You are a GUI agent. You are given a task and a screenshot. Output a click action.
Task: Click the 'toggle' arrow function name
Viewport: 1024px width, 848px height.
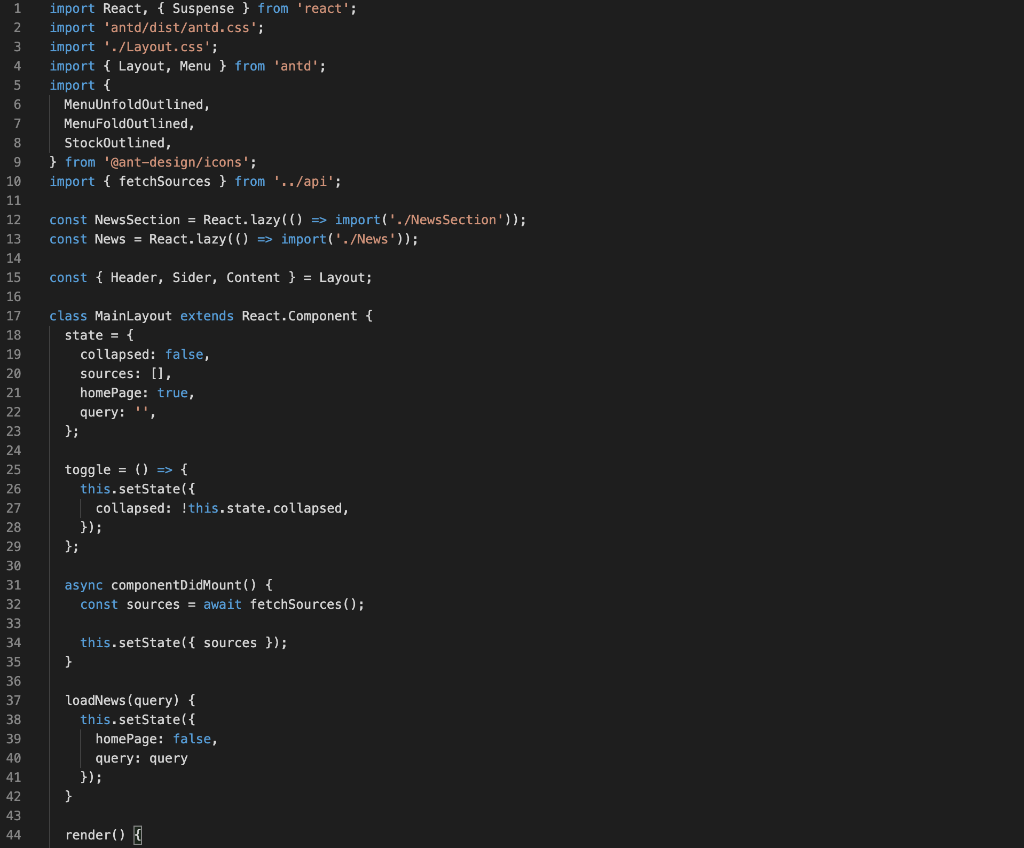[x=86, y=469]
